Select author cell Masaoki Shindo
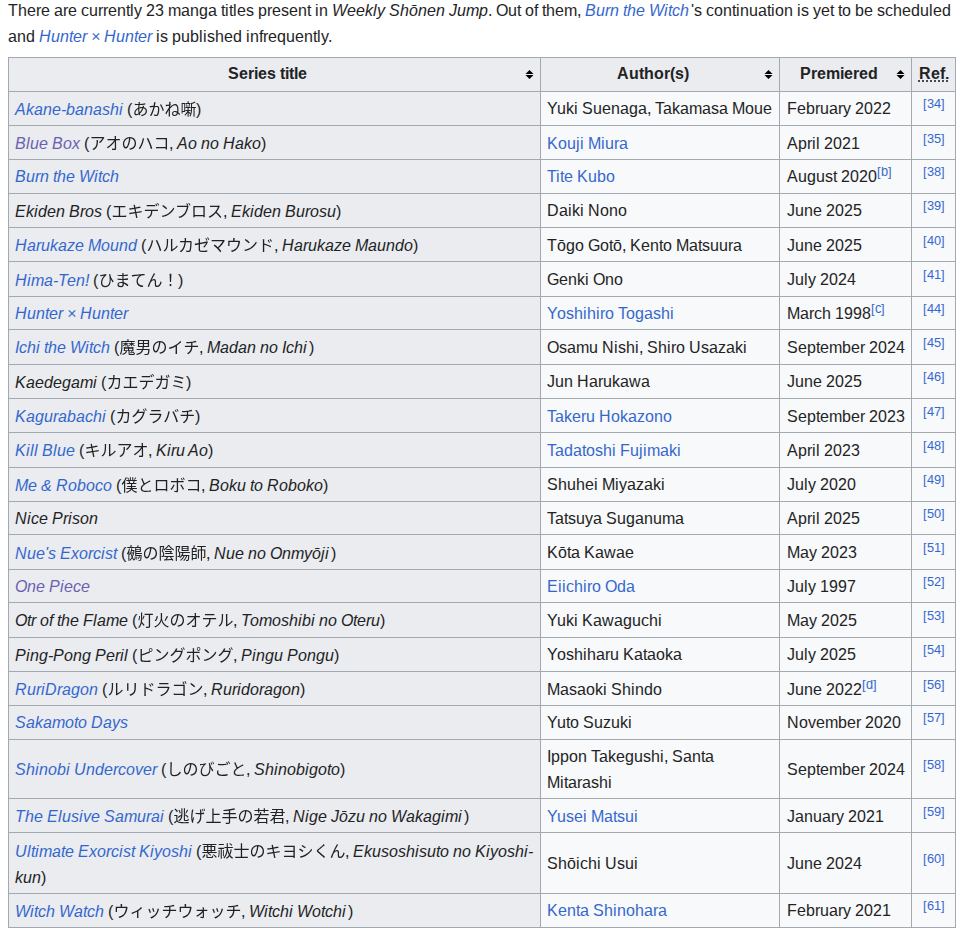The width and height of the screenshot is (959, 928). [659, 689]
